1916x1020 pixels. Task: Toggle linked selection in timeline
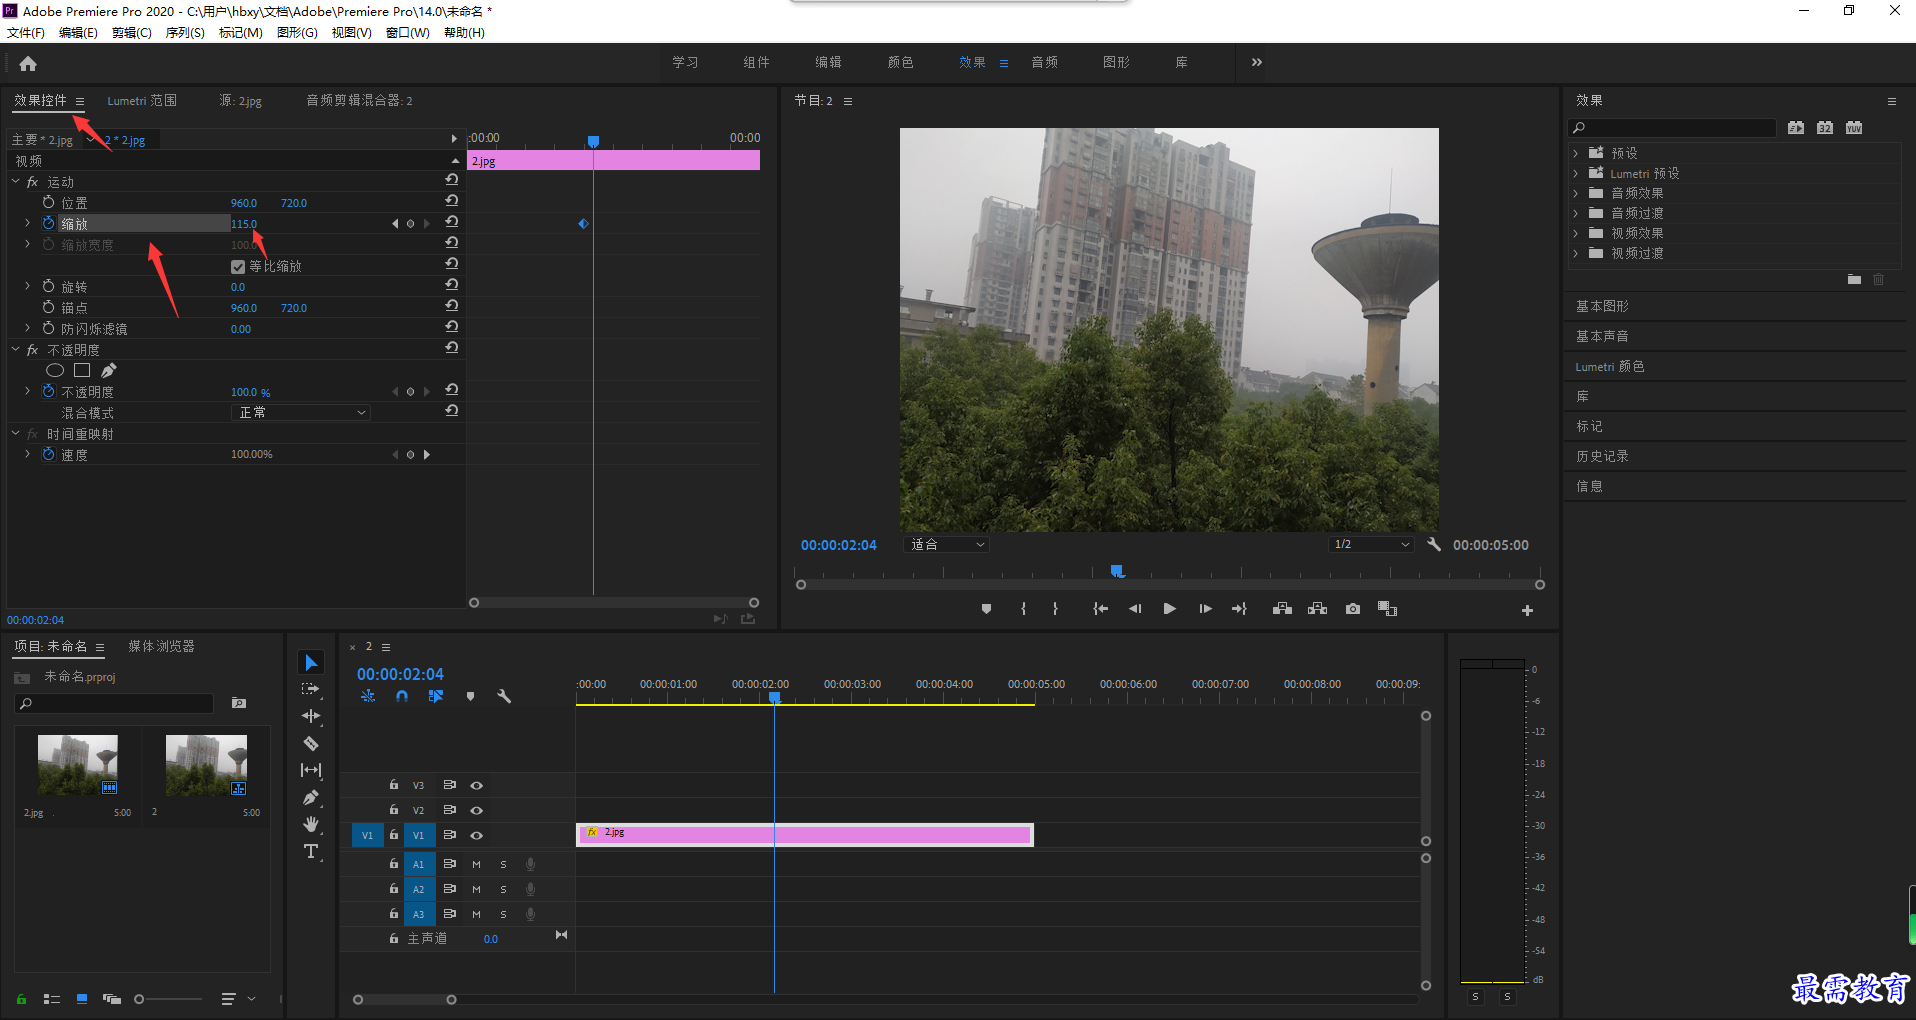[435, 696]
